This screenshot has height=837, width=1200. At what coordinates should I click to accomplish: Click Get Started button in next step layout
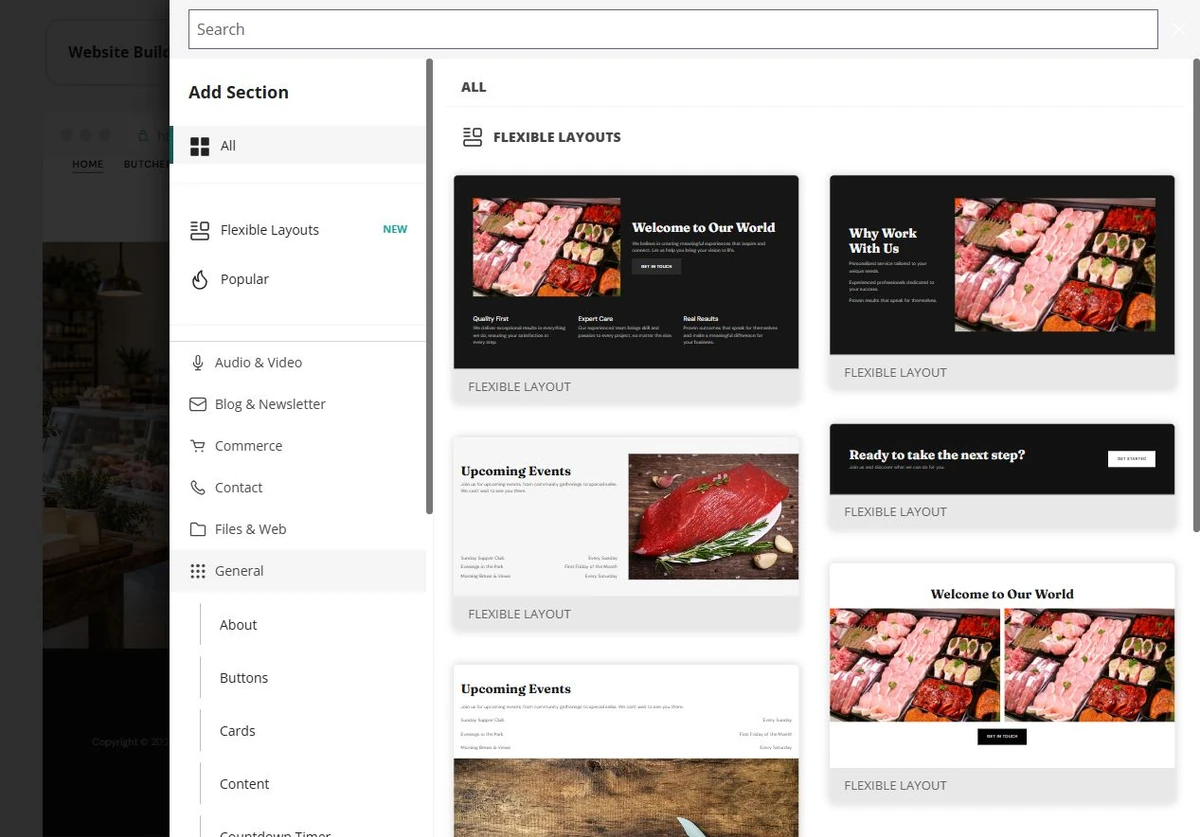(1132, 459)
